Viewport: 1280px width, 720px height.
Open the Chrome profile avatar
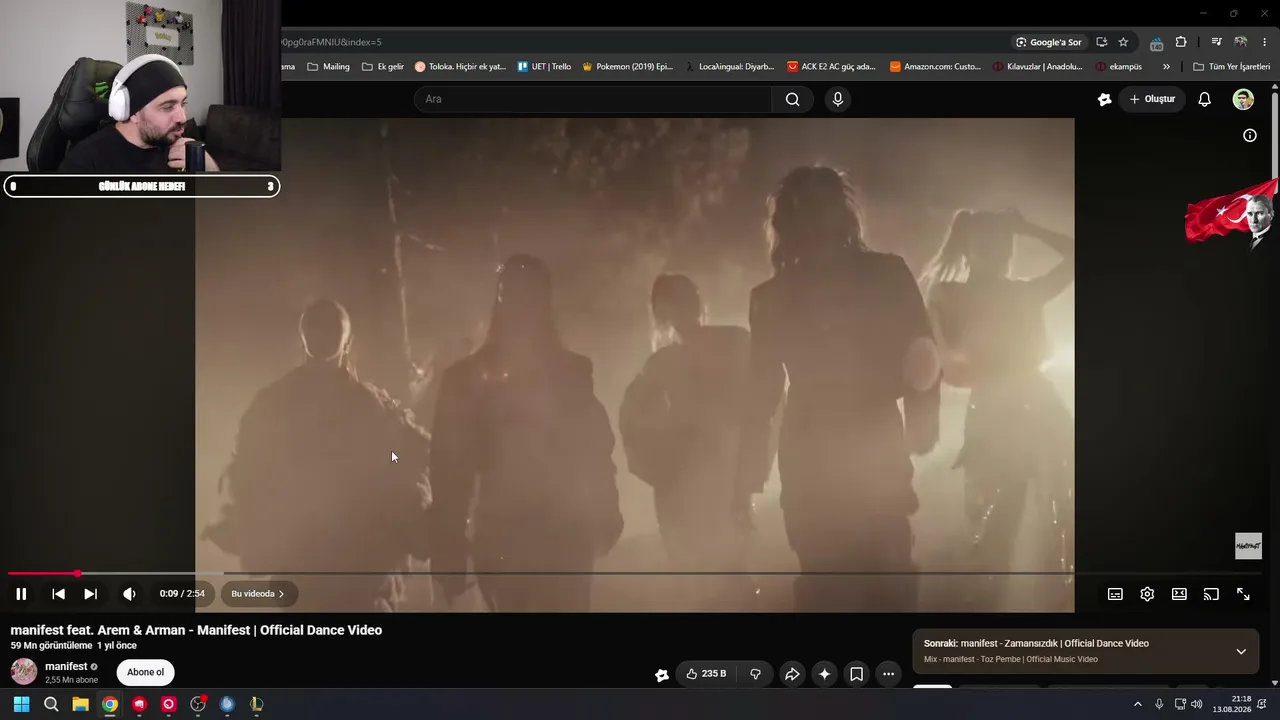tap(1241, 42)
